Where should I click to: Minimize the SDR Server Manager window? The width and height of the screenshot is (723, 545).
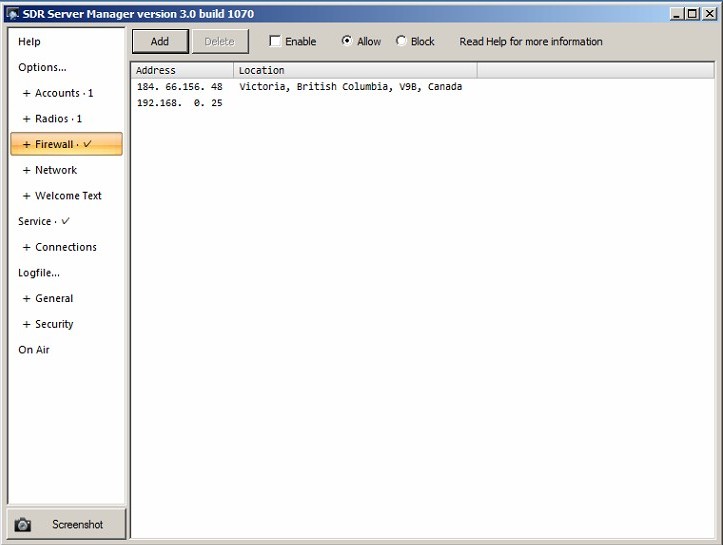coord(676,14)
